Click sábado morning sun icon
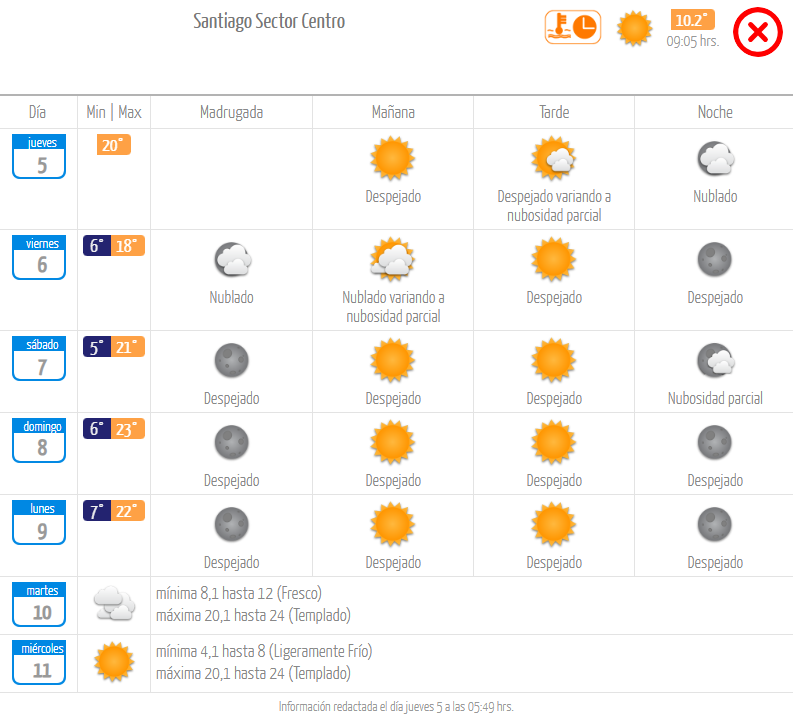 pyautogui.click(x=393, y=361)
